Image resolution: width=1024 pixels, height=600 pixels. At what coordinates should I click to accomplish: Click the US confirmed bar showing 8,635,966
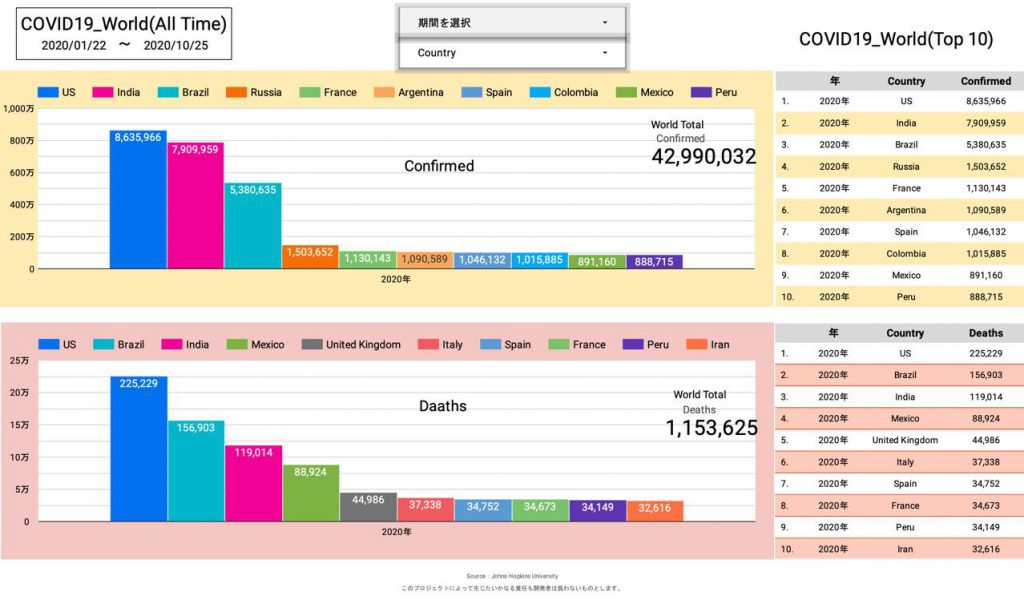click(138, 200)
